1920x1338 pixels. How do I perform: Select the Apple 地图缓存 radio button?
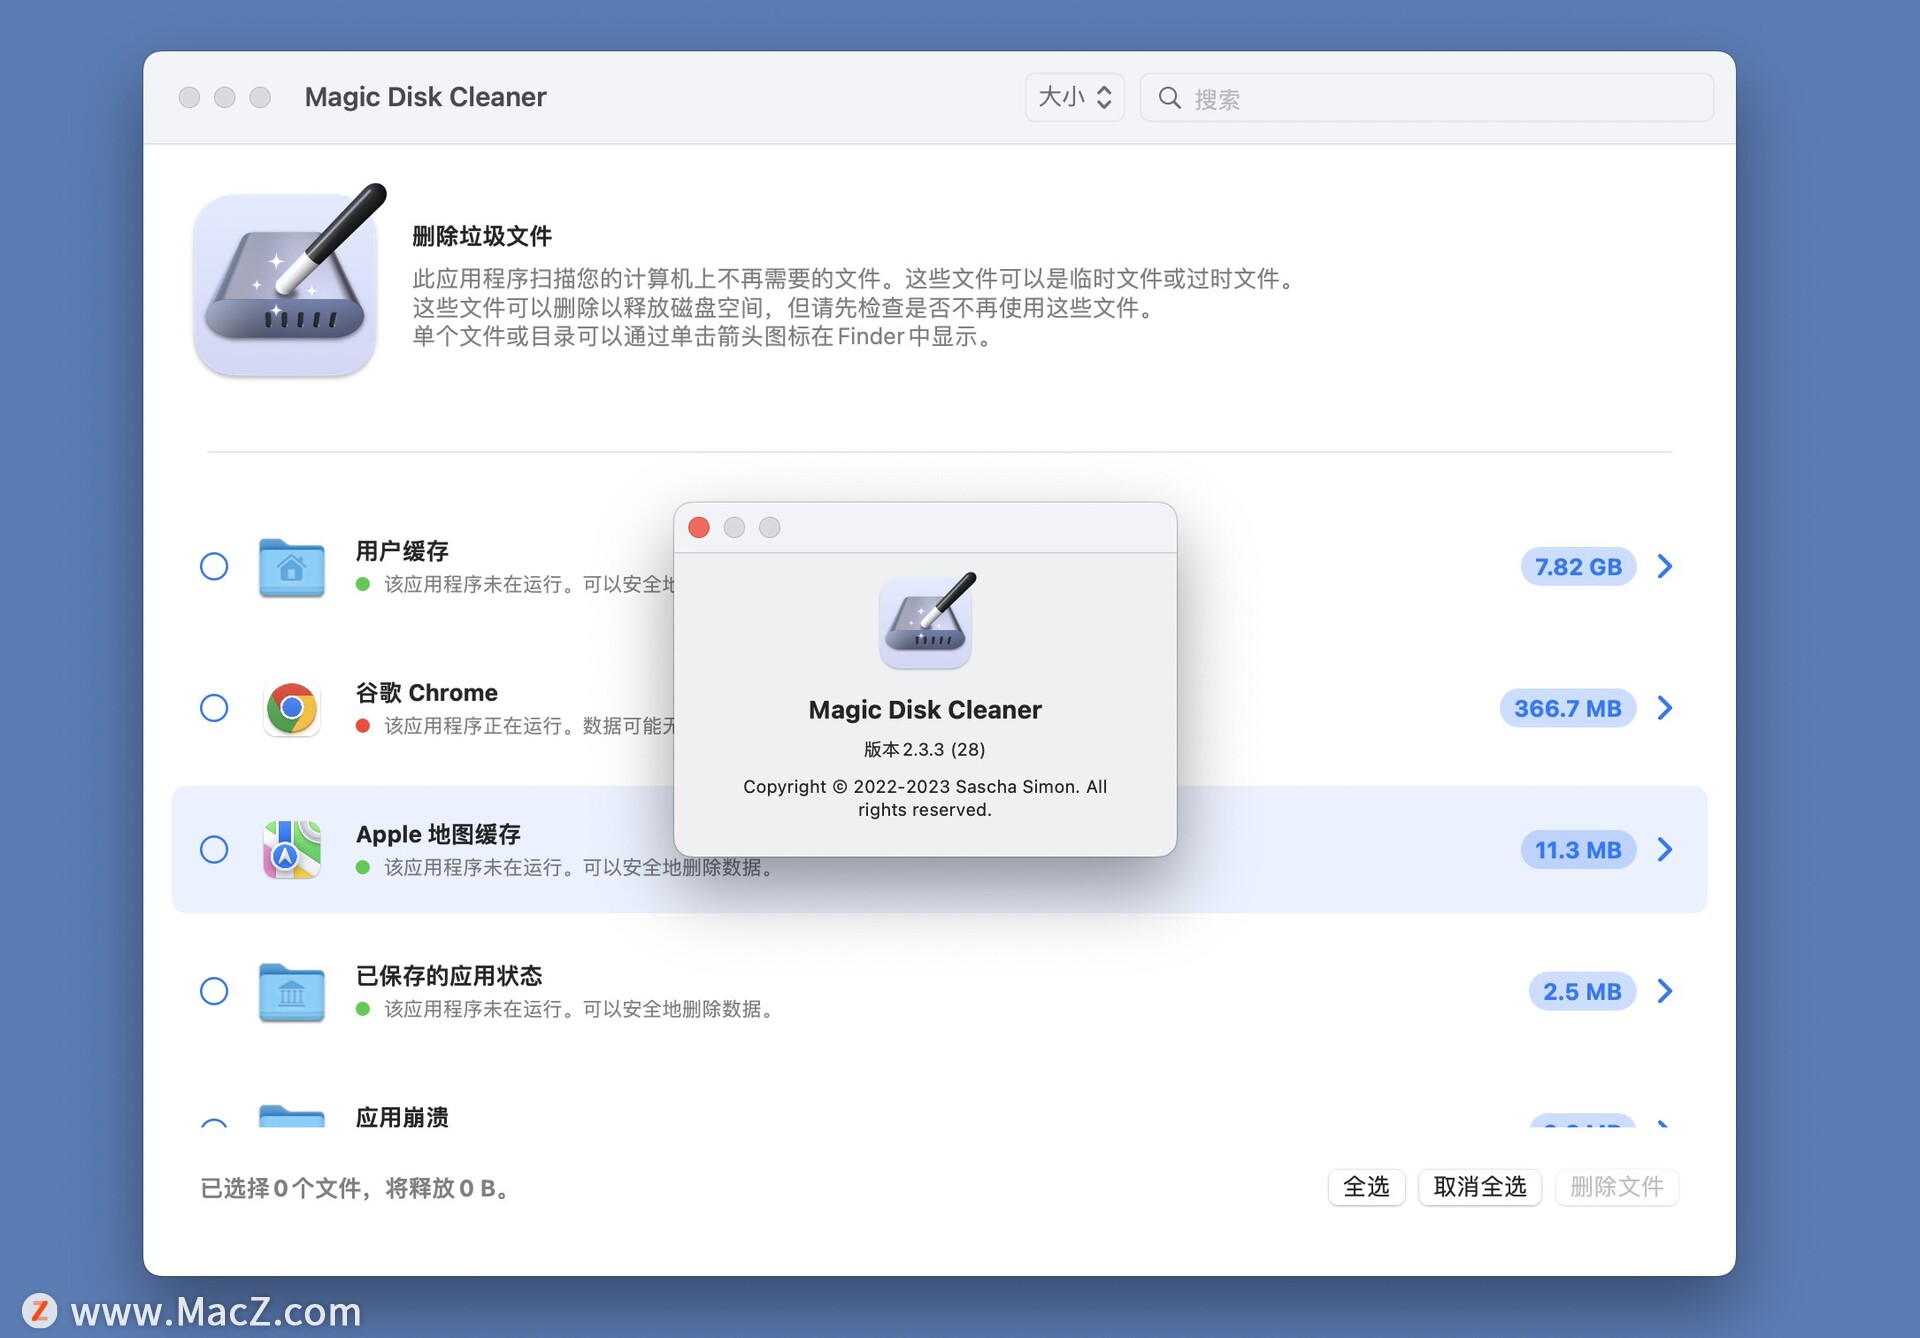click(214, 849)
